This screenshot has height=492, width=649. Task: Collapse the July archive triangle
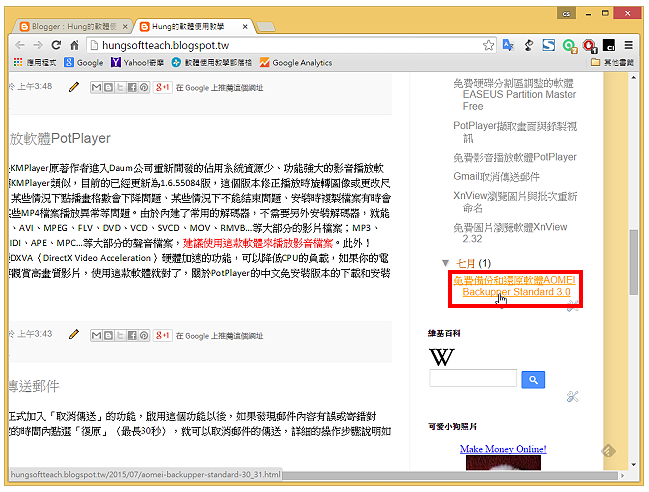click(445, 263)
